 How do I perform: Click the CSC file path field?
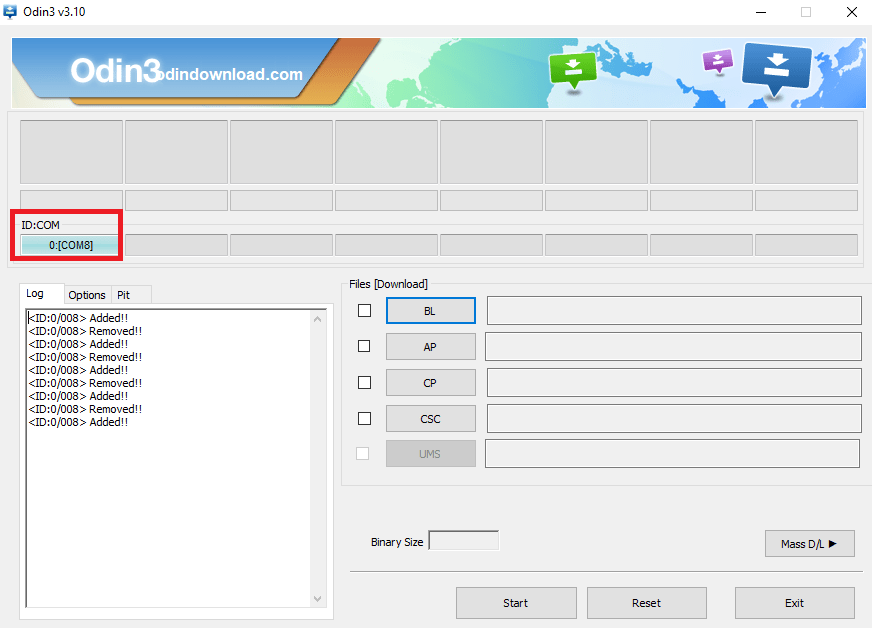674,418
